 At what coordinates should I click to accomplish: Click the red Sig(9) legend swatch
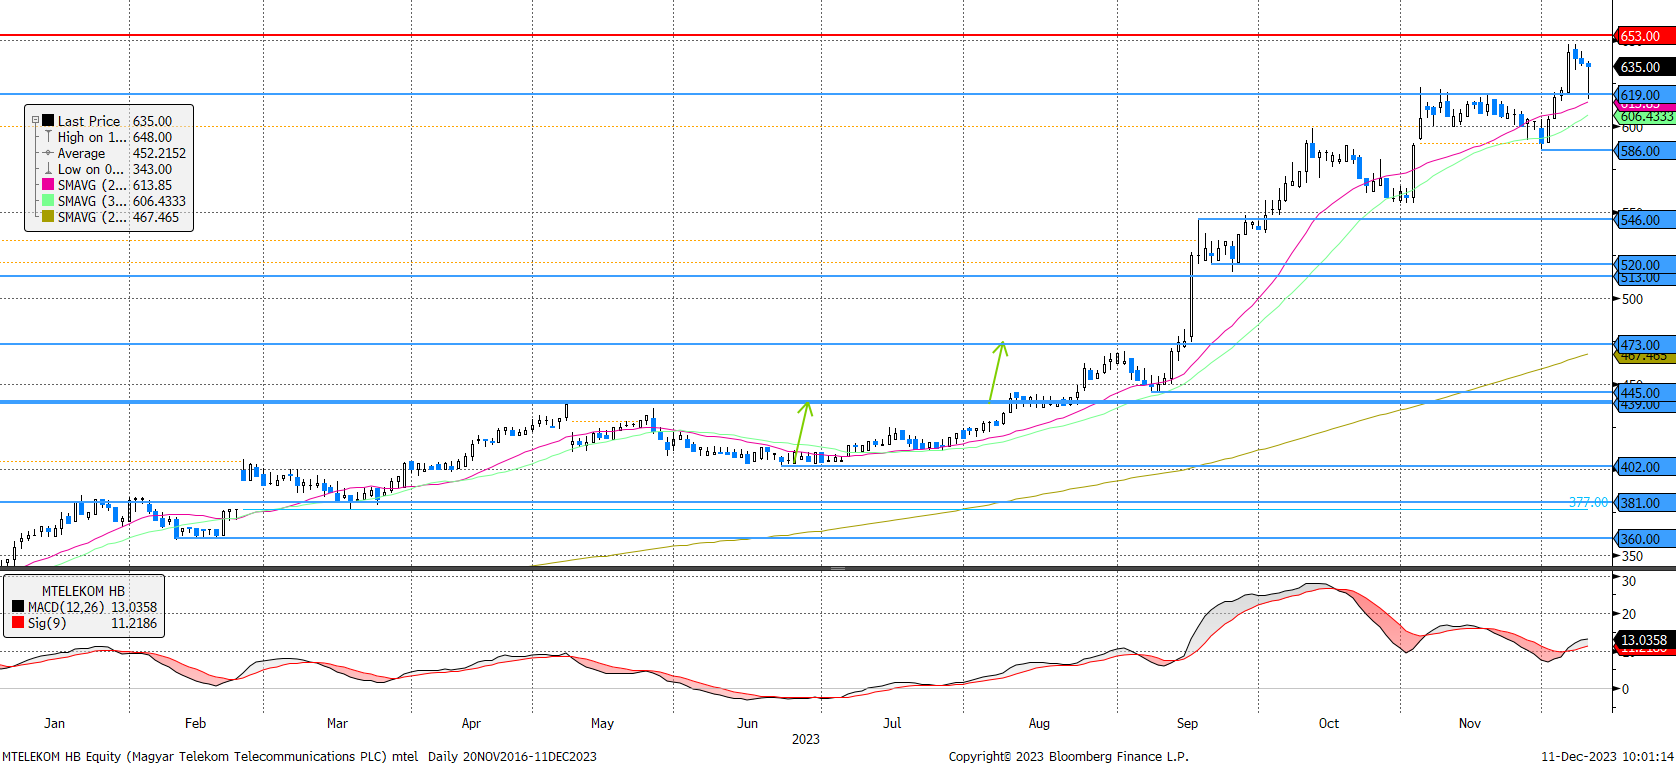(18, 622)
